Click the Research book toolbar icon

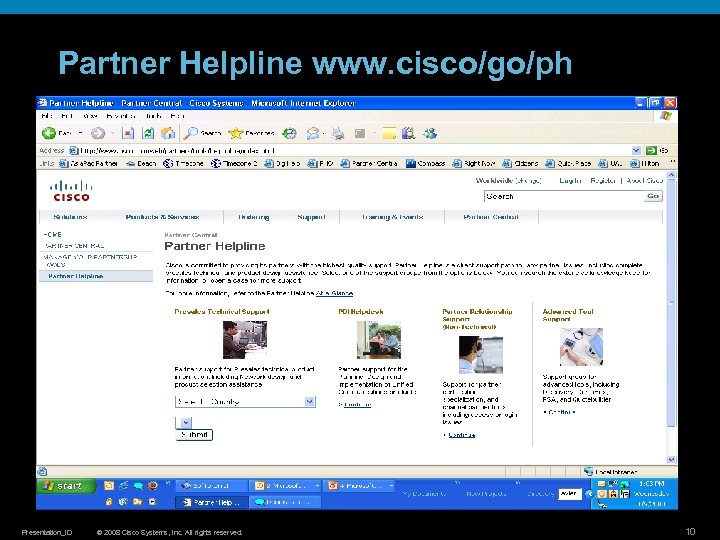pyautogui.click(x=408, y=133)
